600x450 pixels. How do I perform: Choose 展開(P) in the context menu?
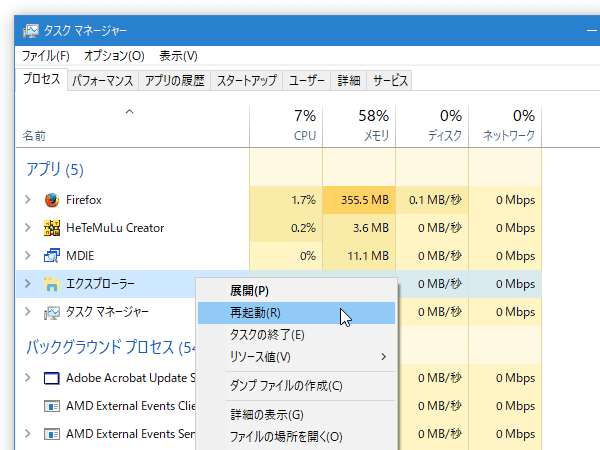(297, 291)
